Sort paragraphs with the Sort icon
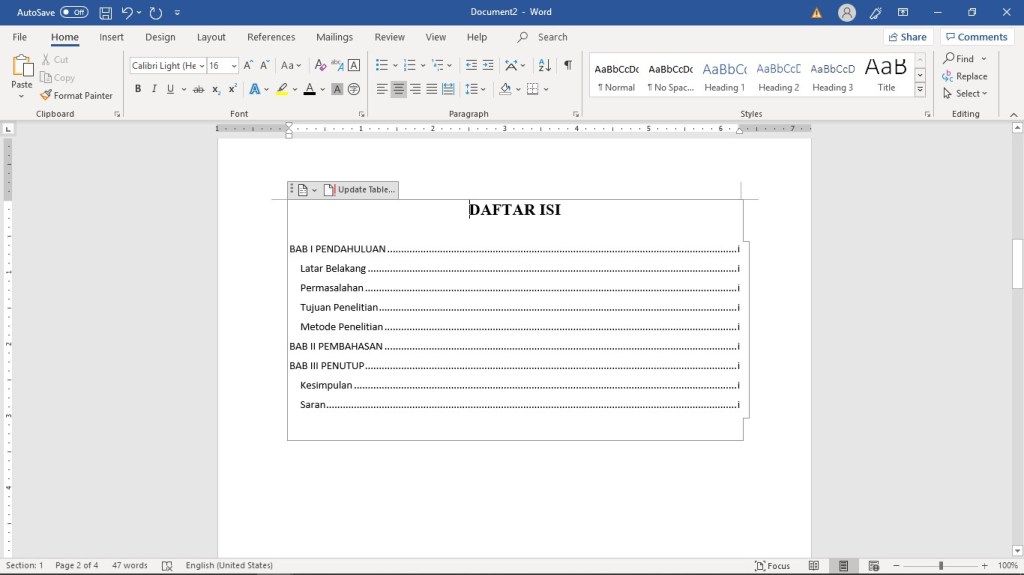1024x575 pixels. [x=544, y=65]
